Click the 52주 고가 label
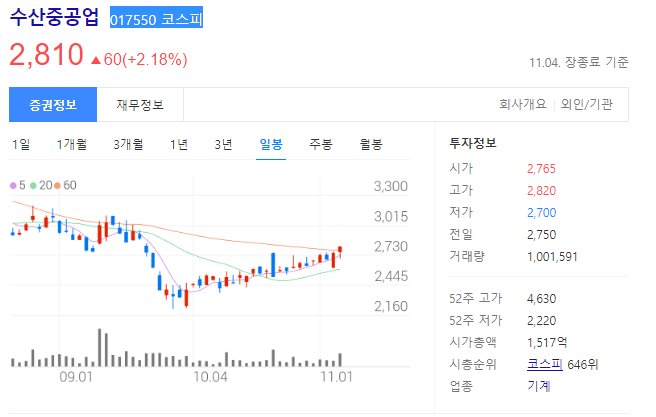Screen dimensions: 656x417 tap(475, 299)
